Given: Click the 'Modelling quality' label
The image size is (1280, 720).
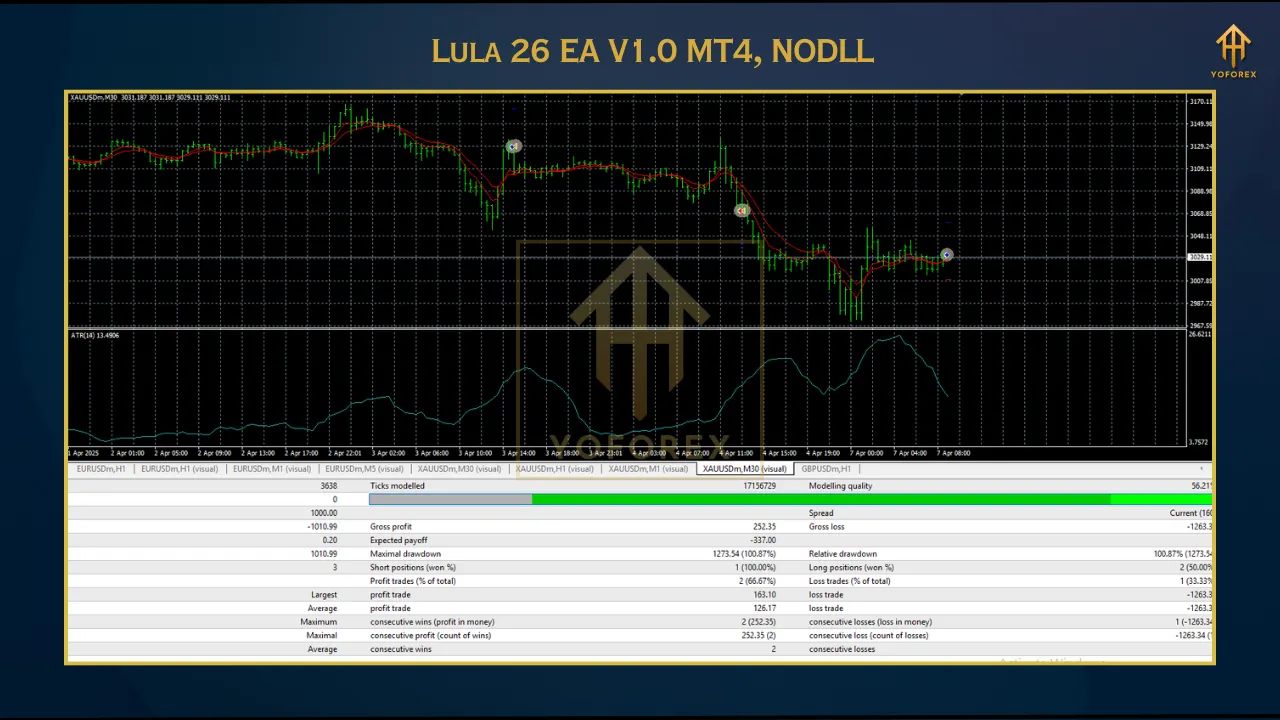Looking at the screenshot, I should (840, 486).
